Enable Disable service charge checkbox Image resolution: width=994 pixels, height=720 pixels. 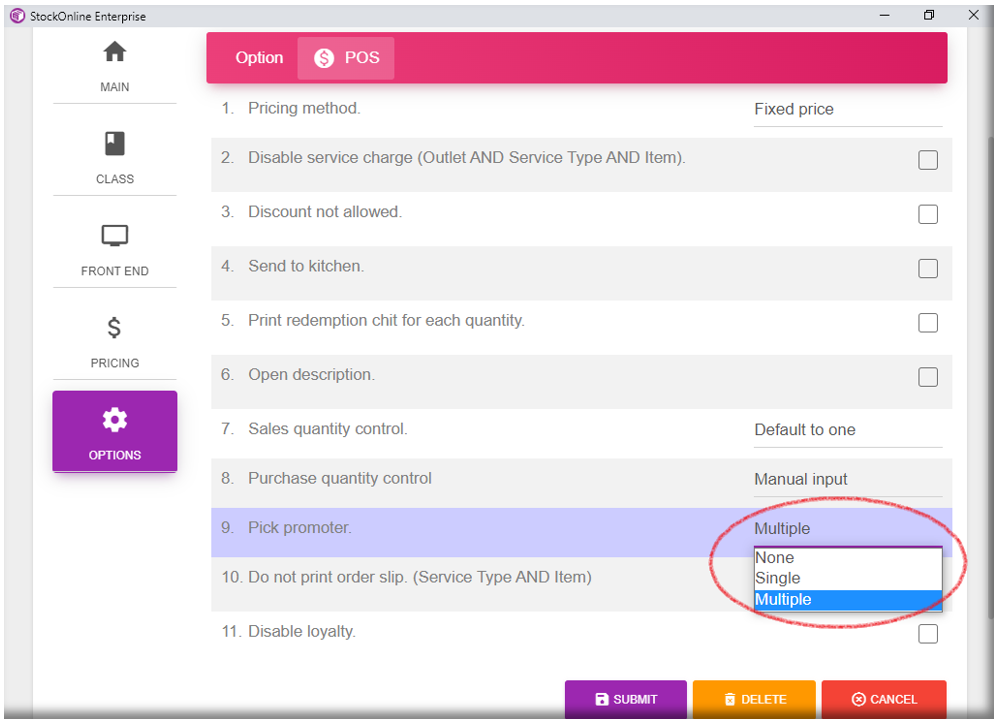928,160
